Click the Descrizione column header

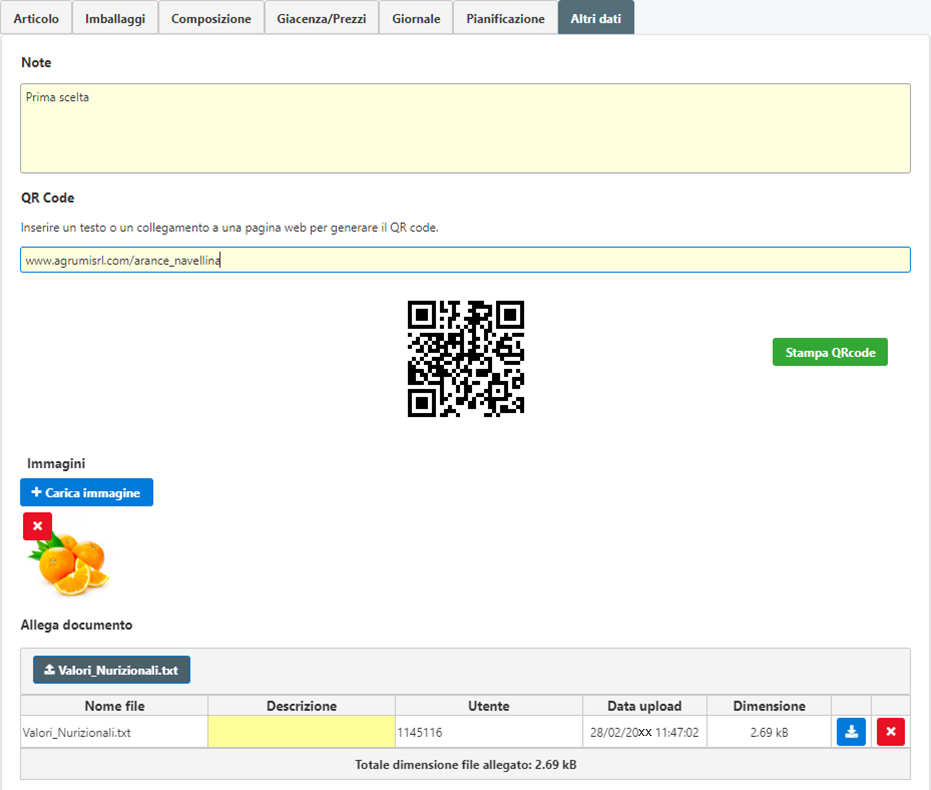(302, 706)
